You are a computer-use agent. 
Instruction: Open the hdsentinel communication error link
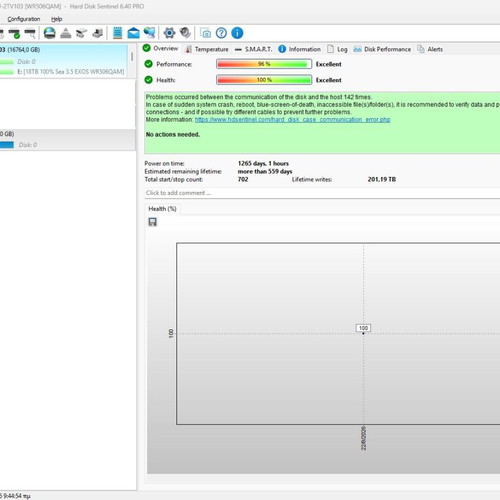(x=292, y=119)
